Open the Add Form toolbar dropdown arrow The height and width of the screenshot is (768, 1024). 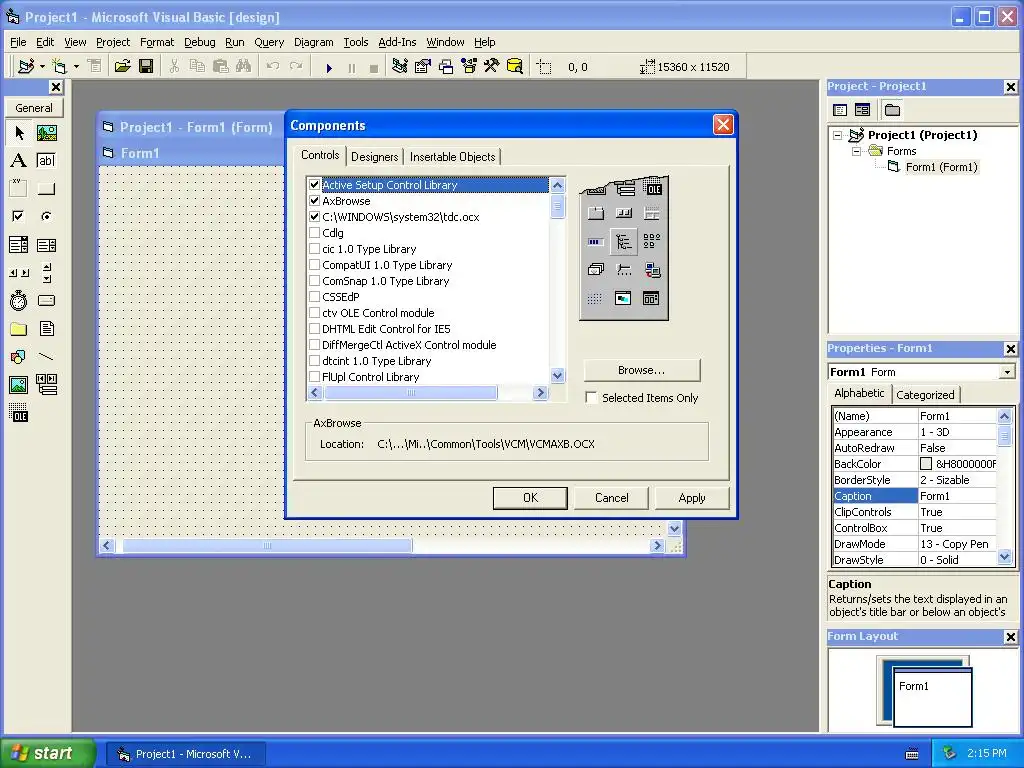click(76, 66)
